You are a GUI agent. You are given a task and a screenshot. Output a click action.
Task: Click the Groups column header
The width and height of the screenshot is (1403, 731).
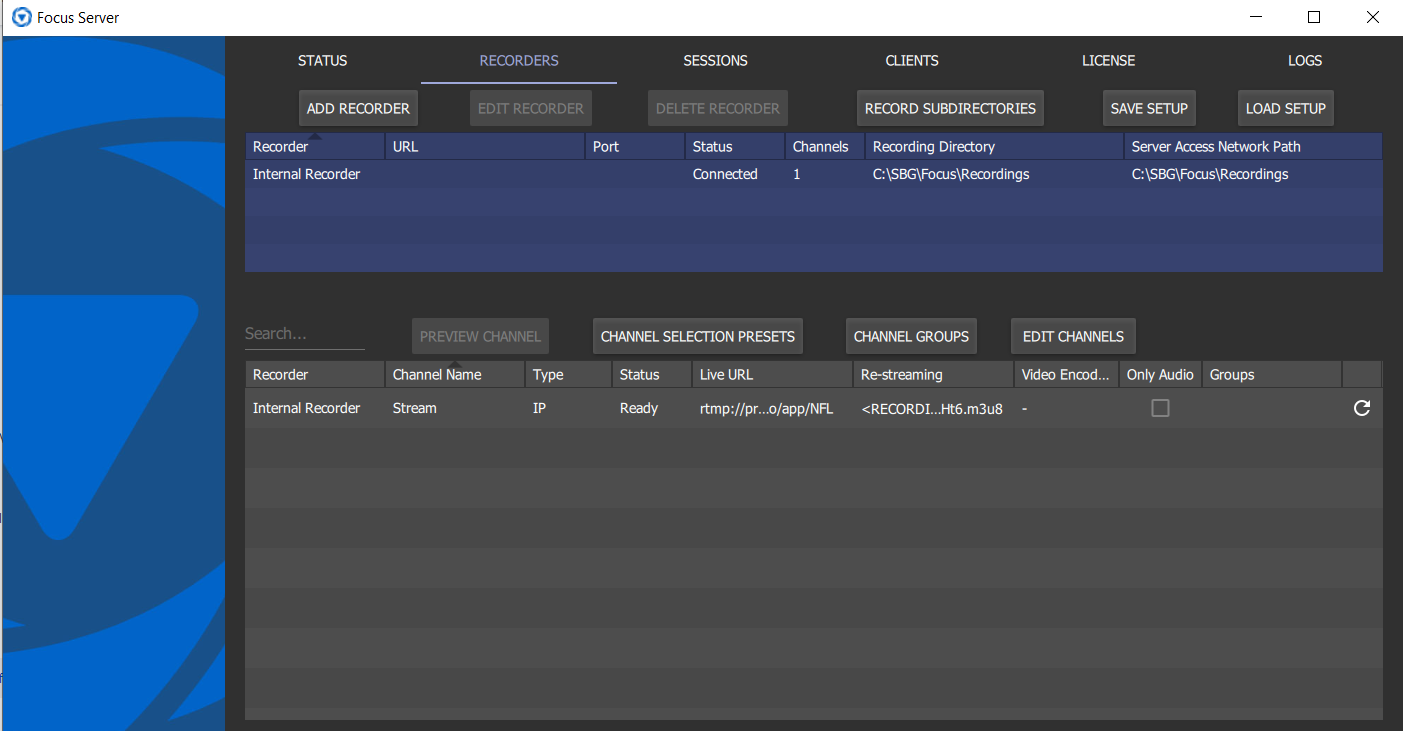pos(1272,374)
